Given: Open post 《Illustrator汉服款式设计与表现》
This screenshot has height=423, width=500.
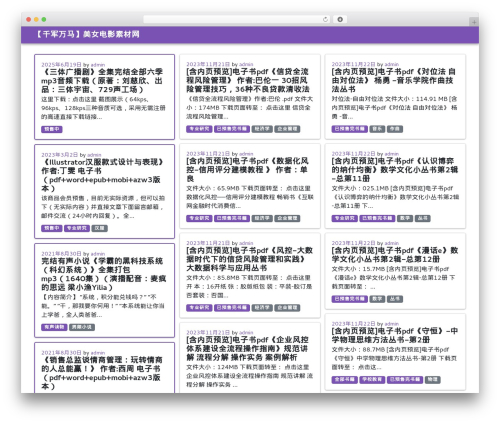Looking at the screenshot, I should coord(103,175).
